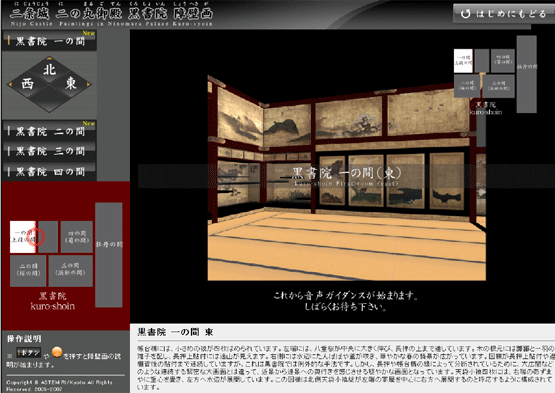Click the orange round button in 操作説明

coord(57,352)
